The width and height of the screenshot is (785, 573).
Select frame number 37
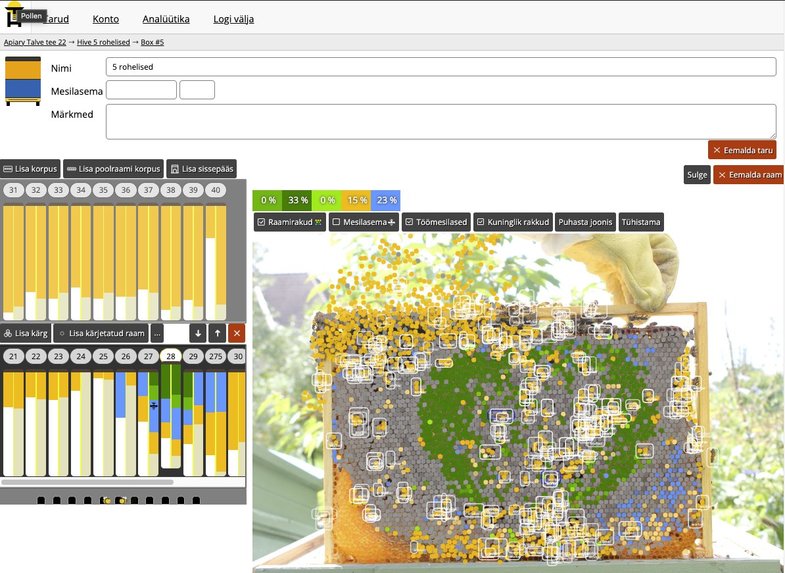[x=148, y=190]
